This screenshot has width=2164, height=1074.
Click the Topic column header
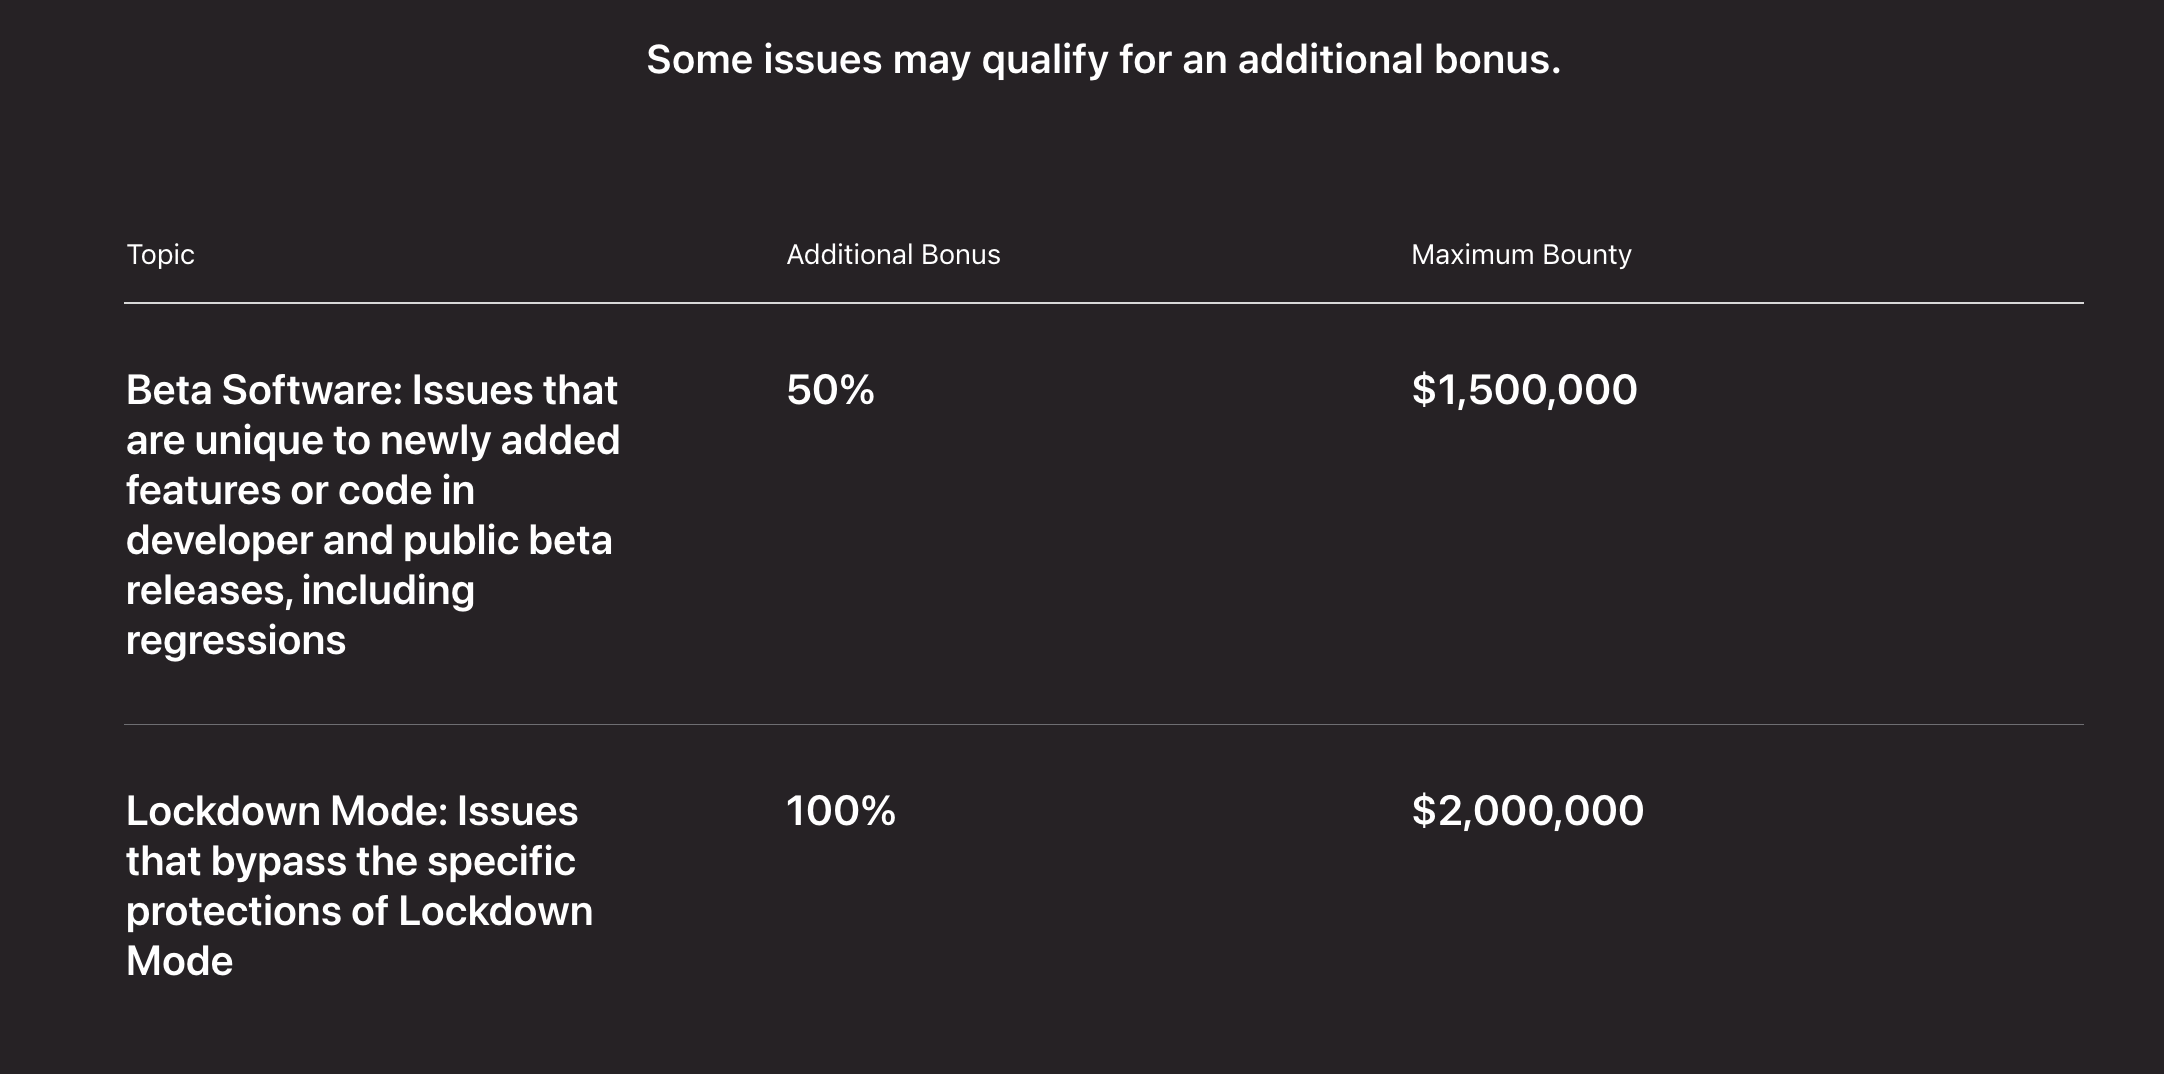(x=160, y=255)
